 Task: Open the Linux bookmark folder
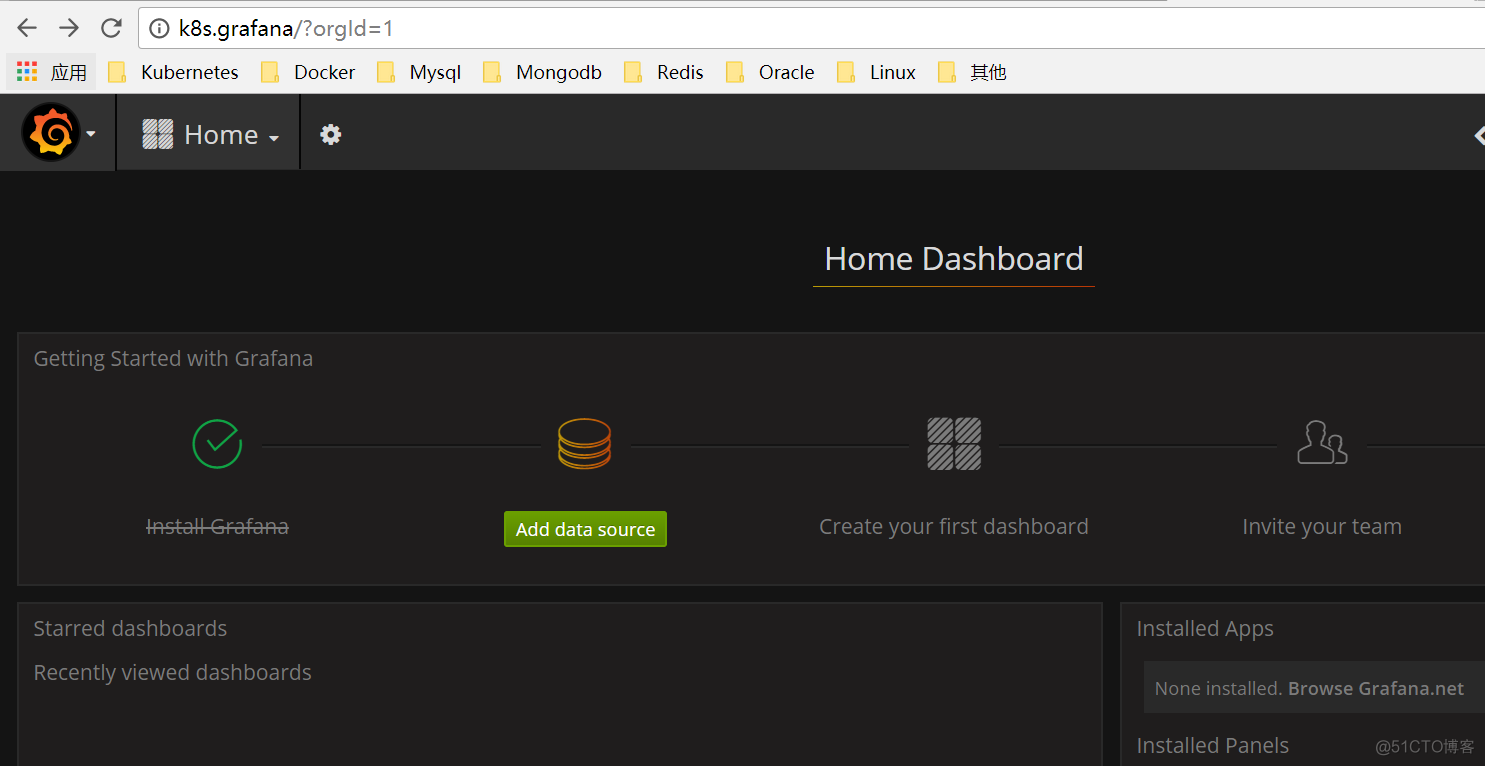(x=877, y=72)
